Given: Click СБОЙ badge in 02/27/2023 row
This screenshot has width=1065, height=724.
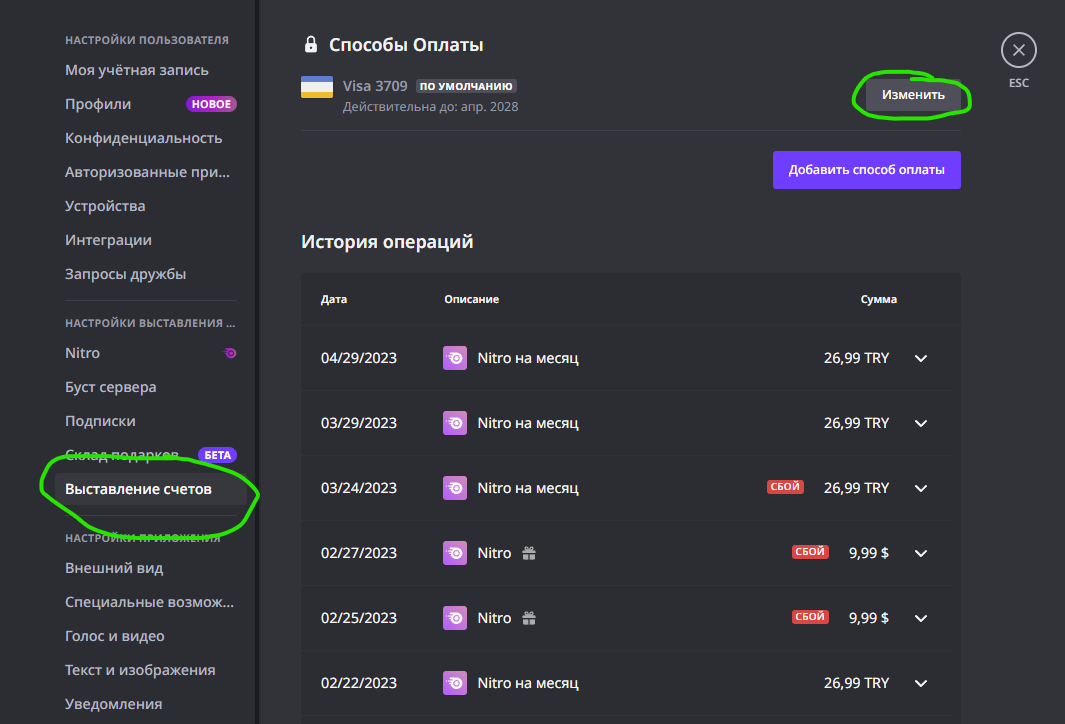Looking at the screenshot, I should [x=810, y=551].
